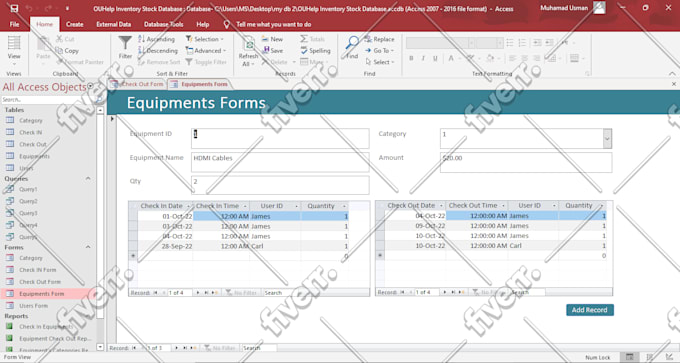Switch to the Create ribbon tab
Screen dimensions: 680x363
click(75, 24)
